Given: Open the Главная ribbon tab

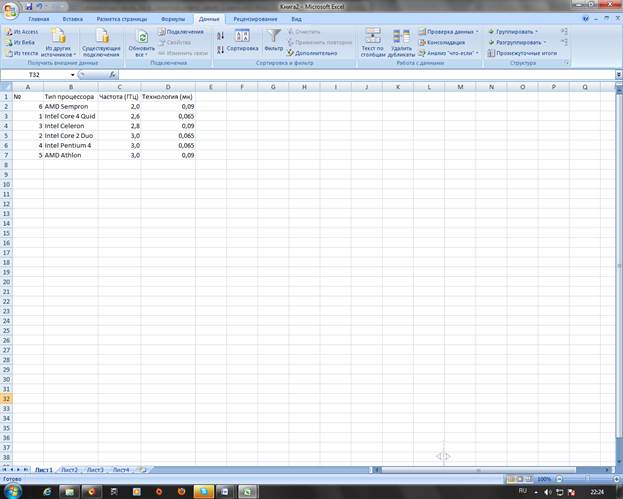Looking at the screenshot, I should (39, 19).
